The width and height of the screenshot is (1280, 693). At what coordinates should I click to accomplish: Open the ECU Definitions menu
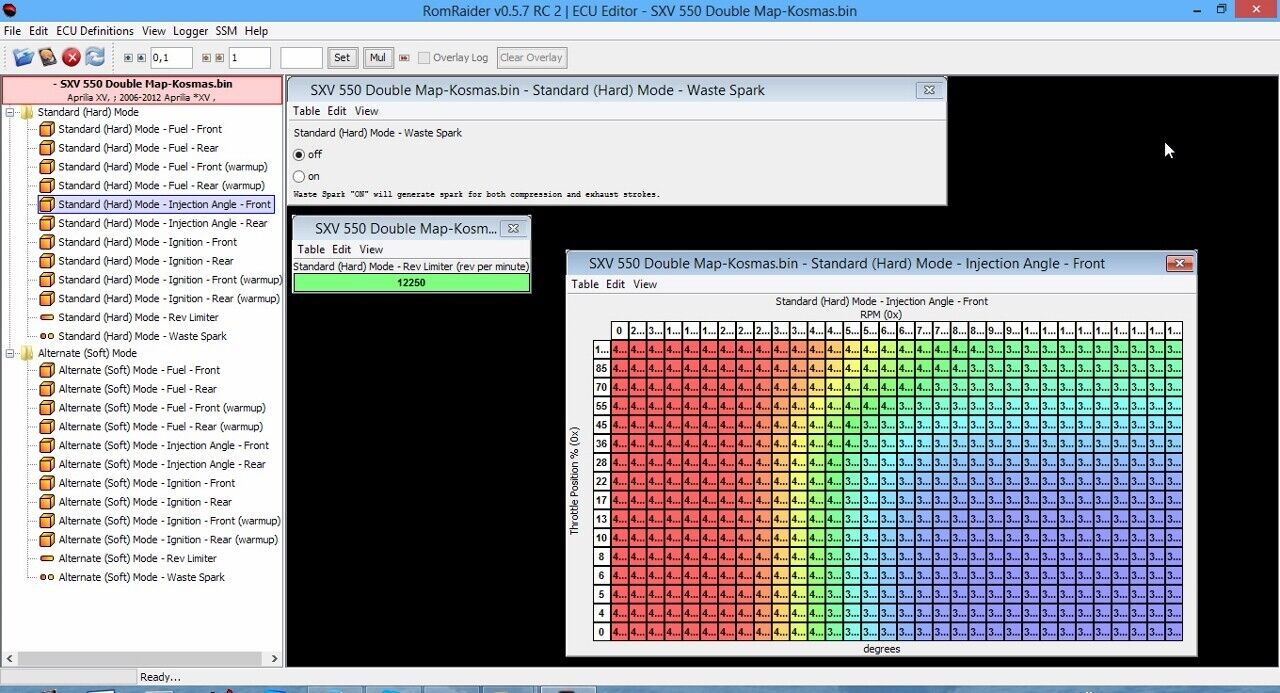click(95, 31)
